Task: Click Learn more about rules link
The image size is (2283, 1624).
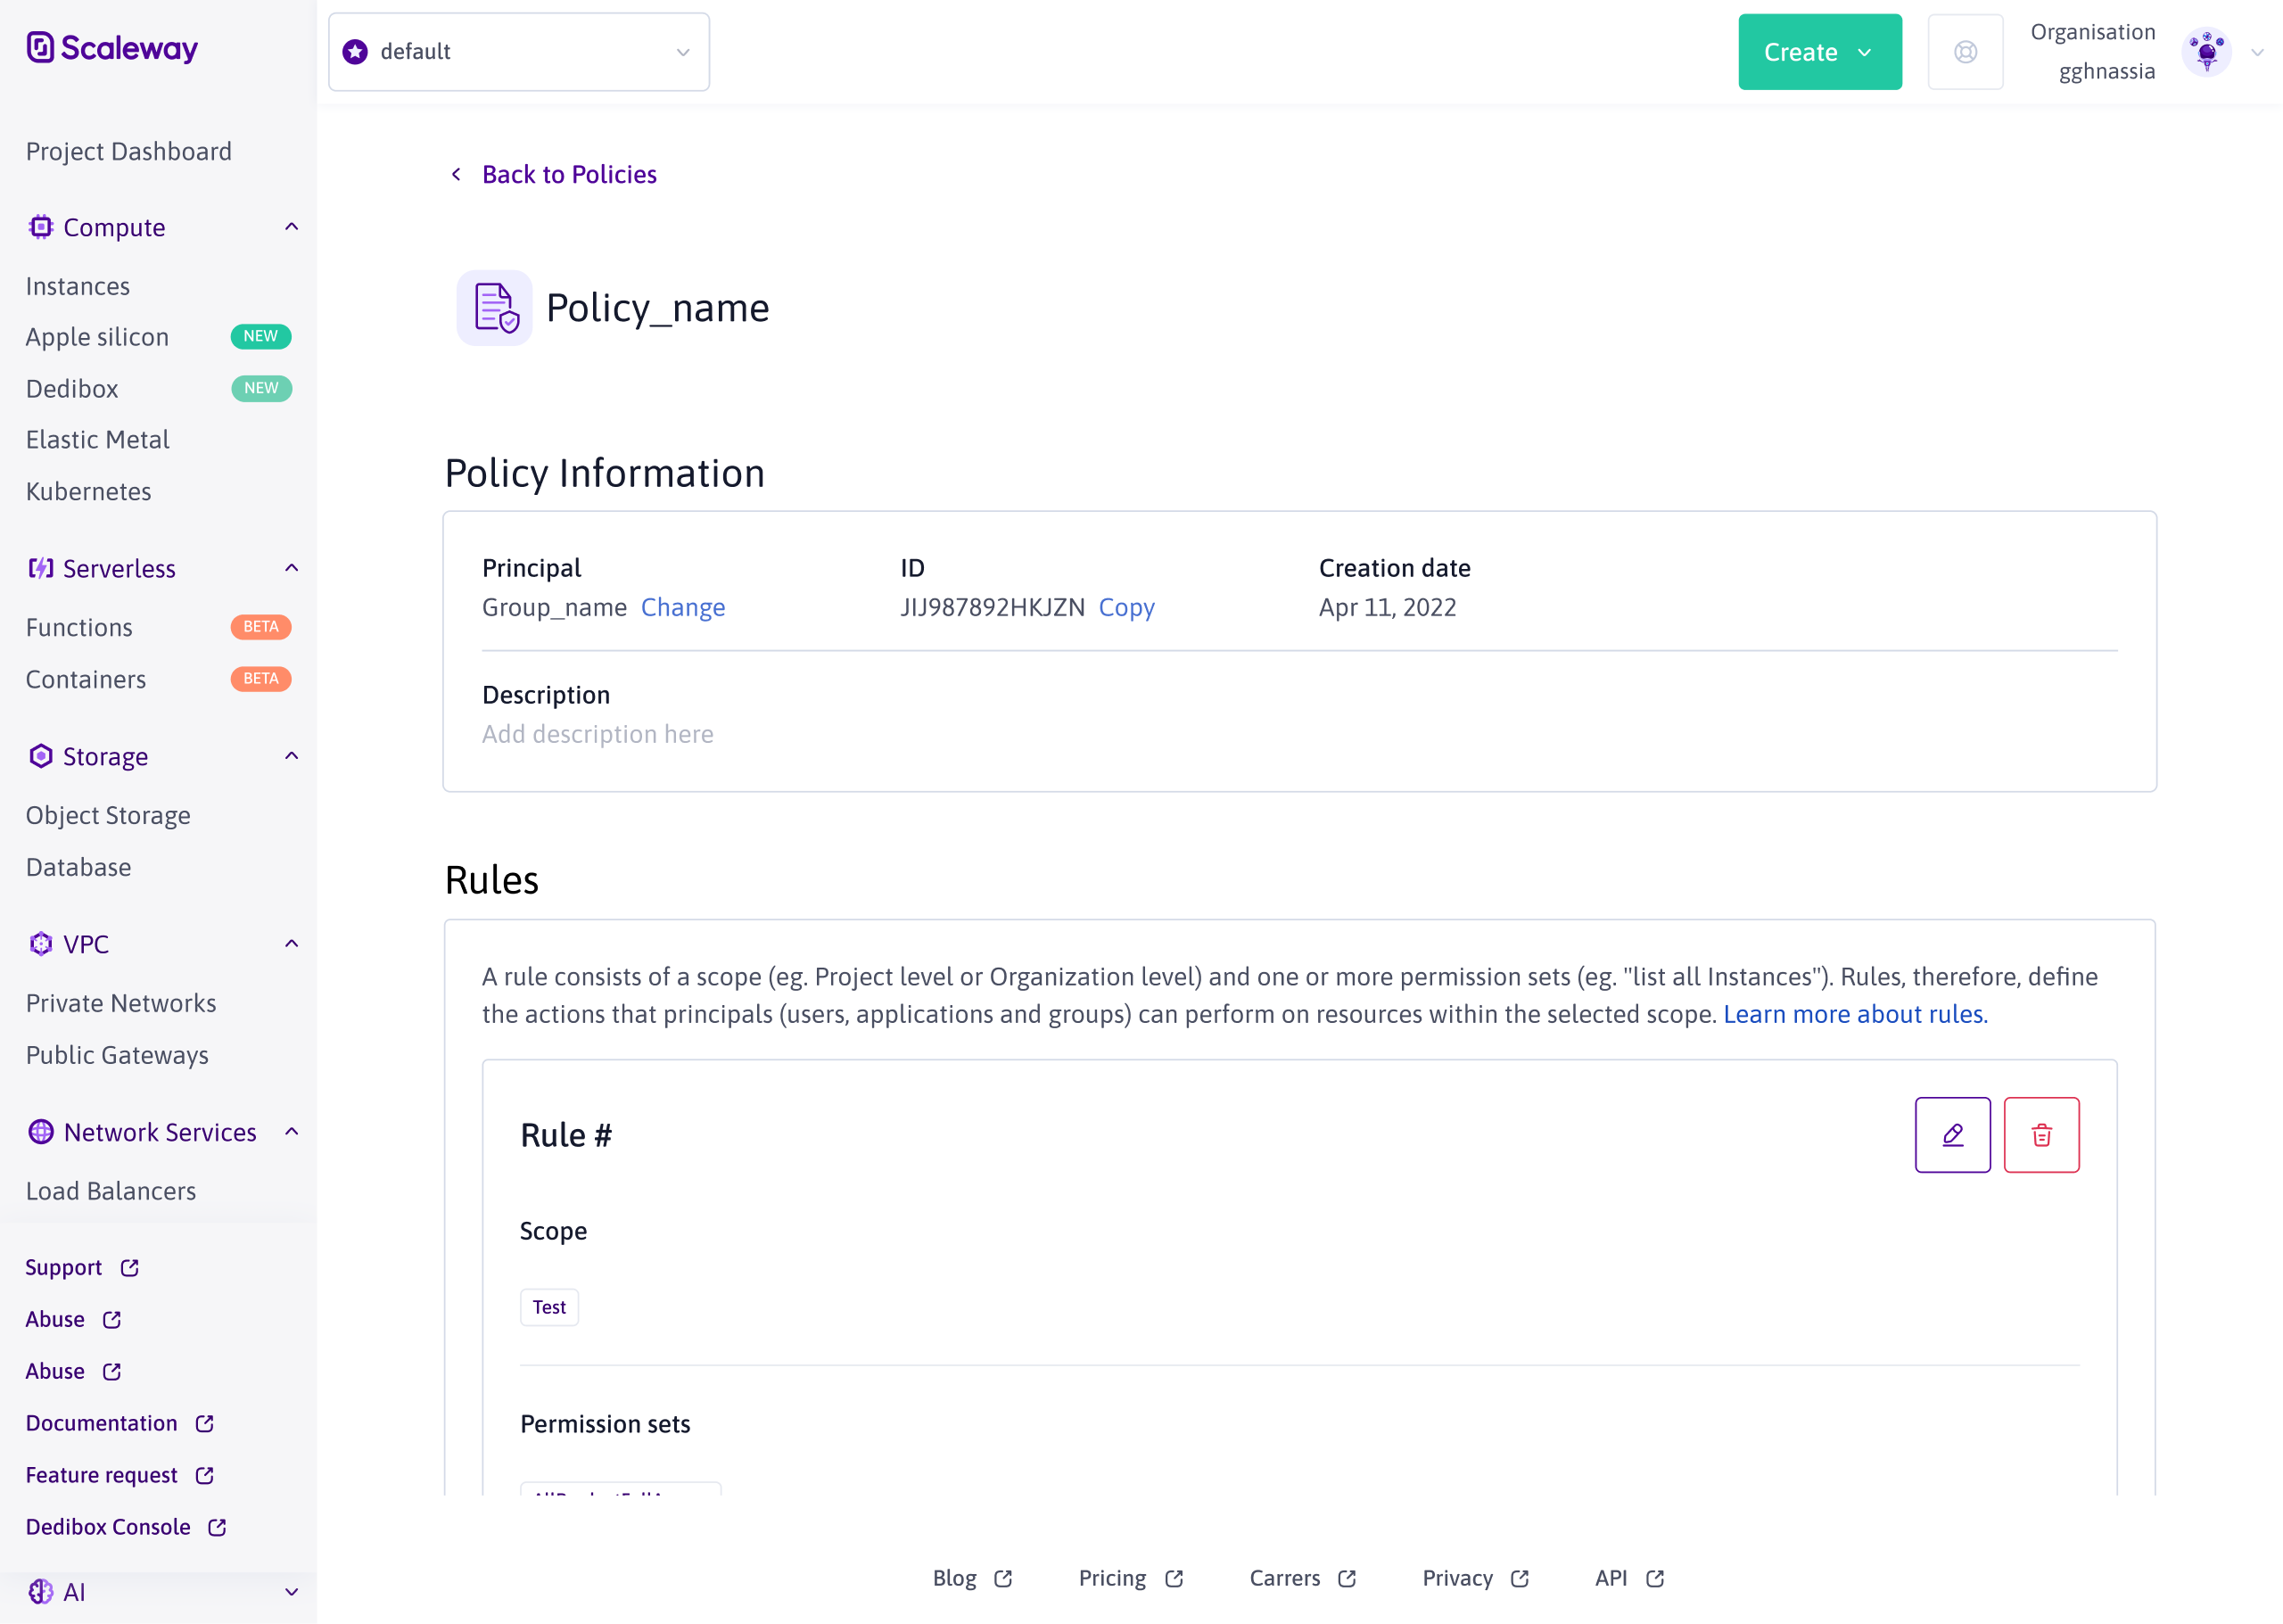Action: 1855,1014
